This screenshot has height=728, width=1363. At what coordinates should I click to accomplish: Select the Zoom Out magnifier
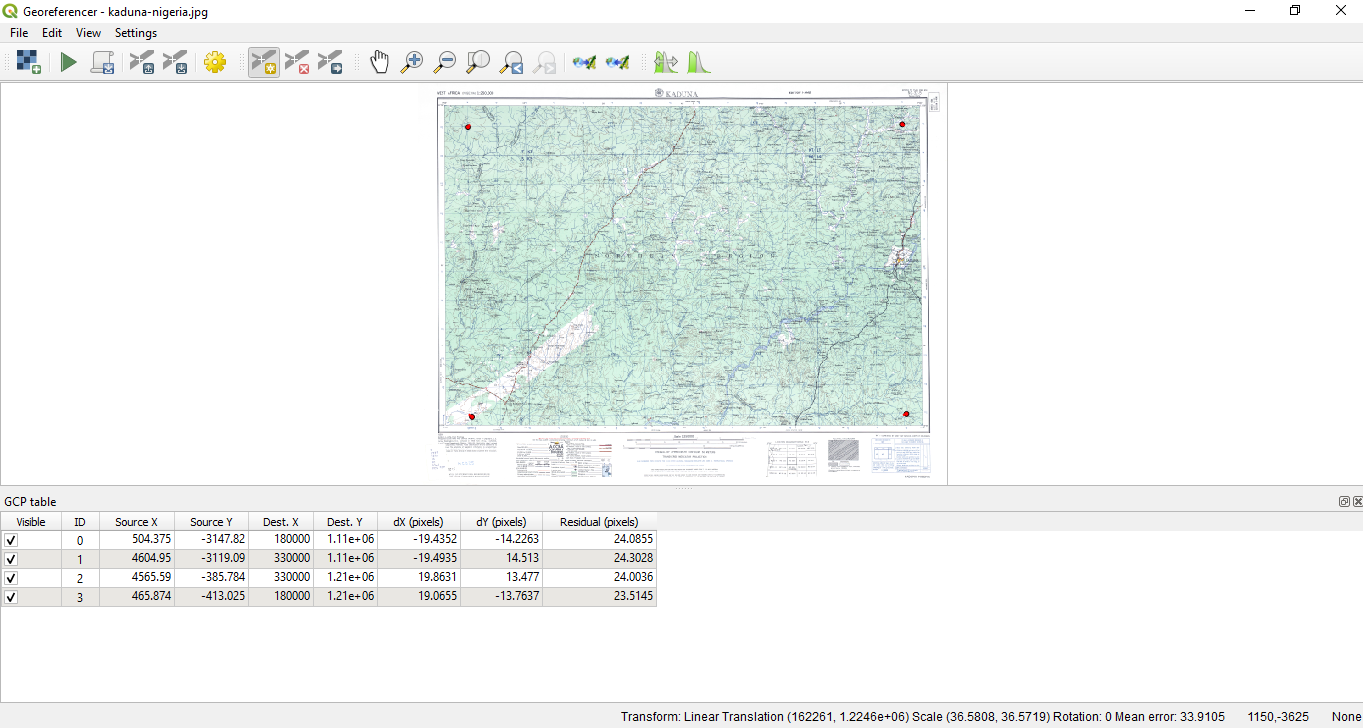point(445,62)
